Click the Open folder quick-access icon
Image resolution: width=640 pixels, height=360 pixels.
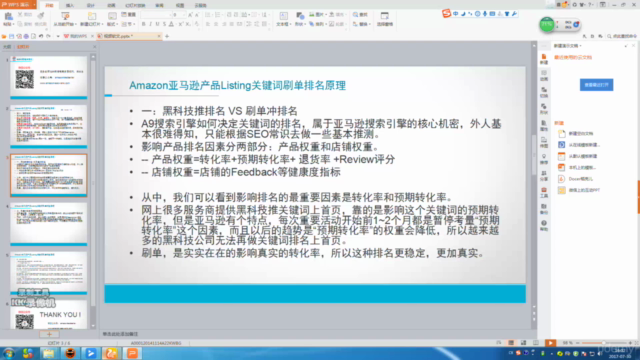[4, 36]
